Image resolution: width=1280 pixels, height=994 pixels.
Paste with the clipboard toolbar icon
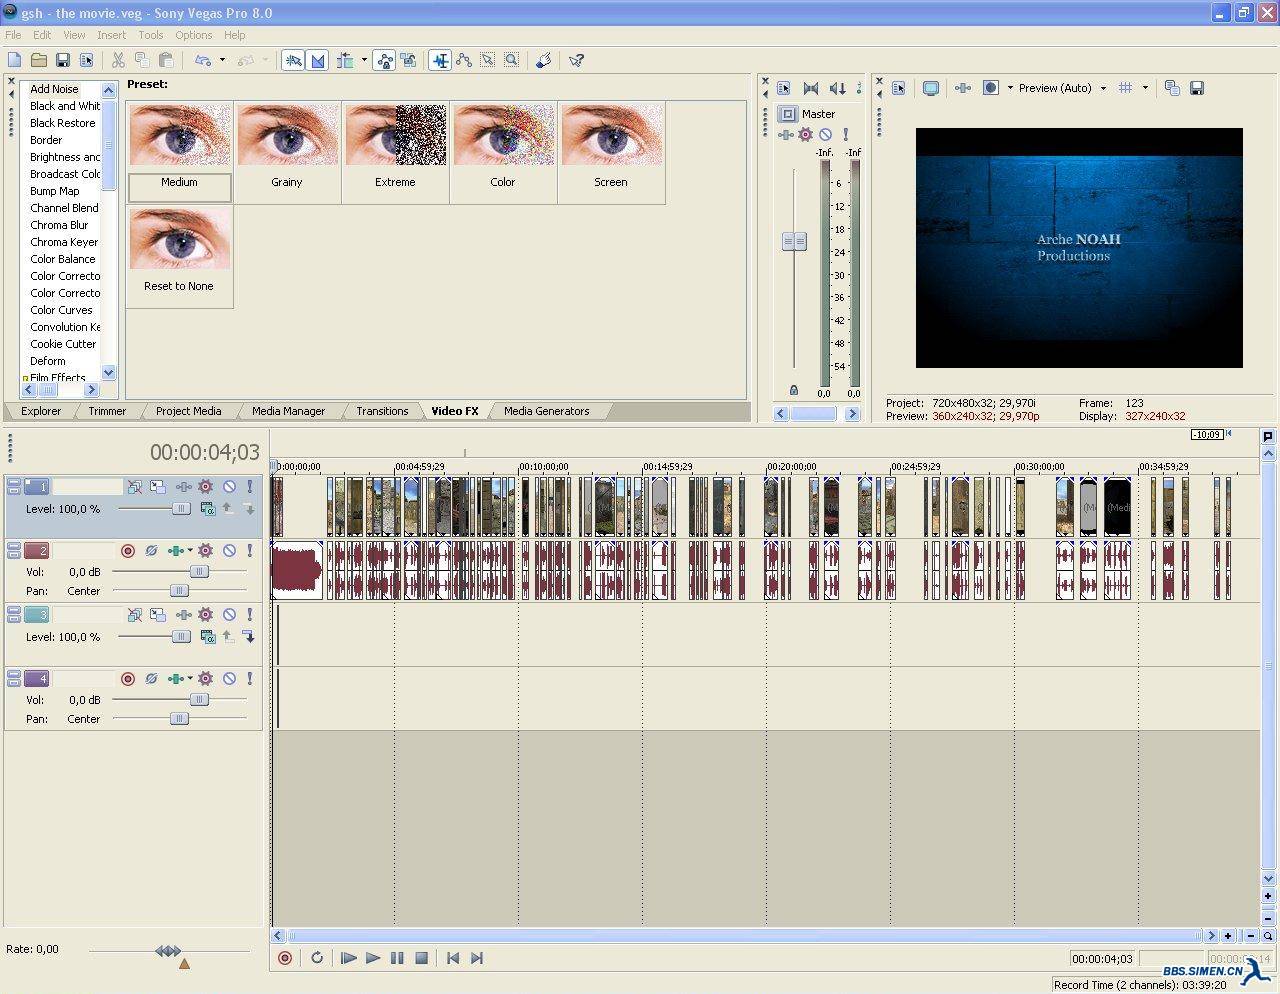point(166,60)
